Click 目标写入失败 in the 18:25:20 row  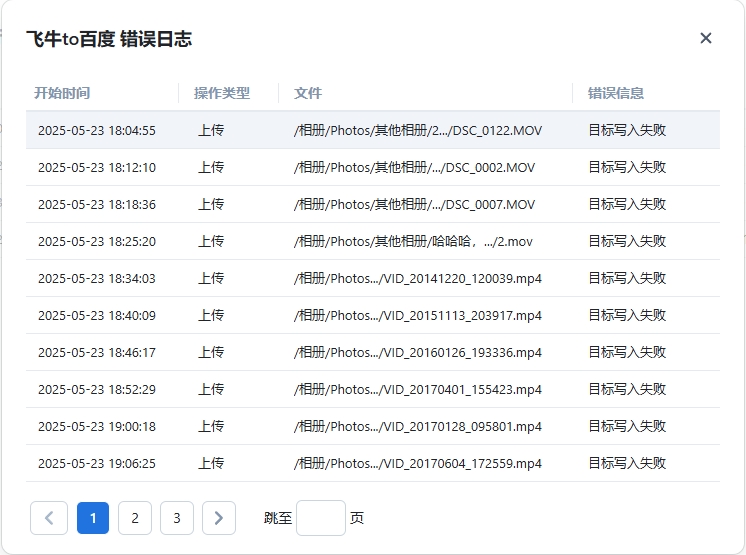tap(627, 241)
